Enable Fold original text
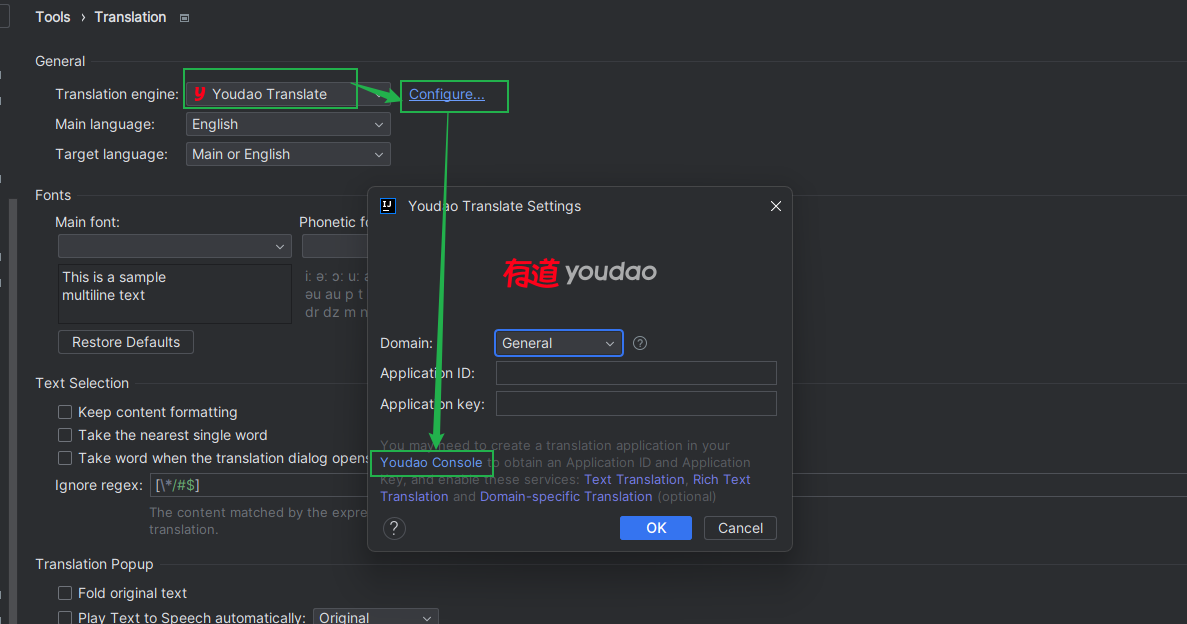 pyautogui.click(x=65, y=593)
